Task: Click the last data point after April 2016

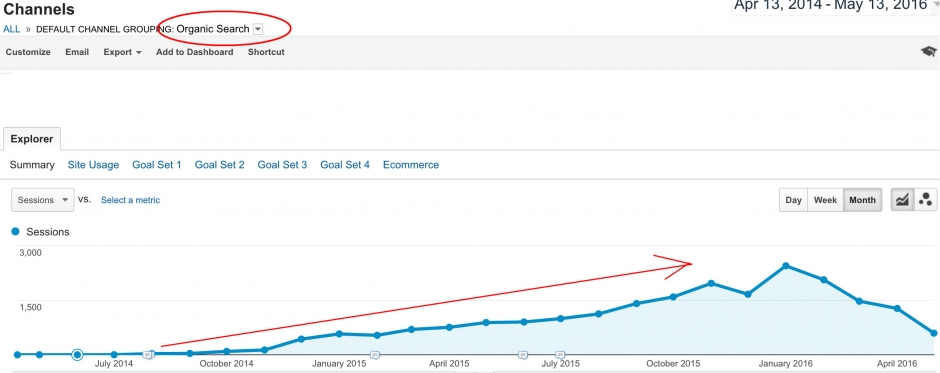Action: pyautogui.click(x=933, y=333)
